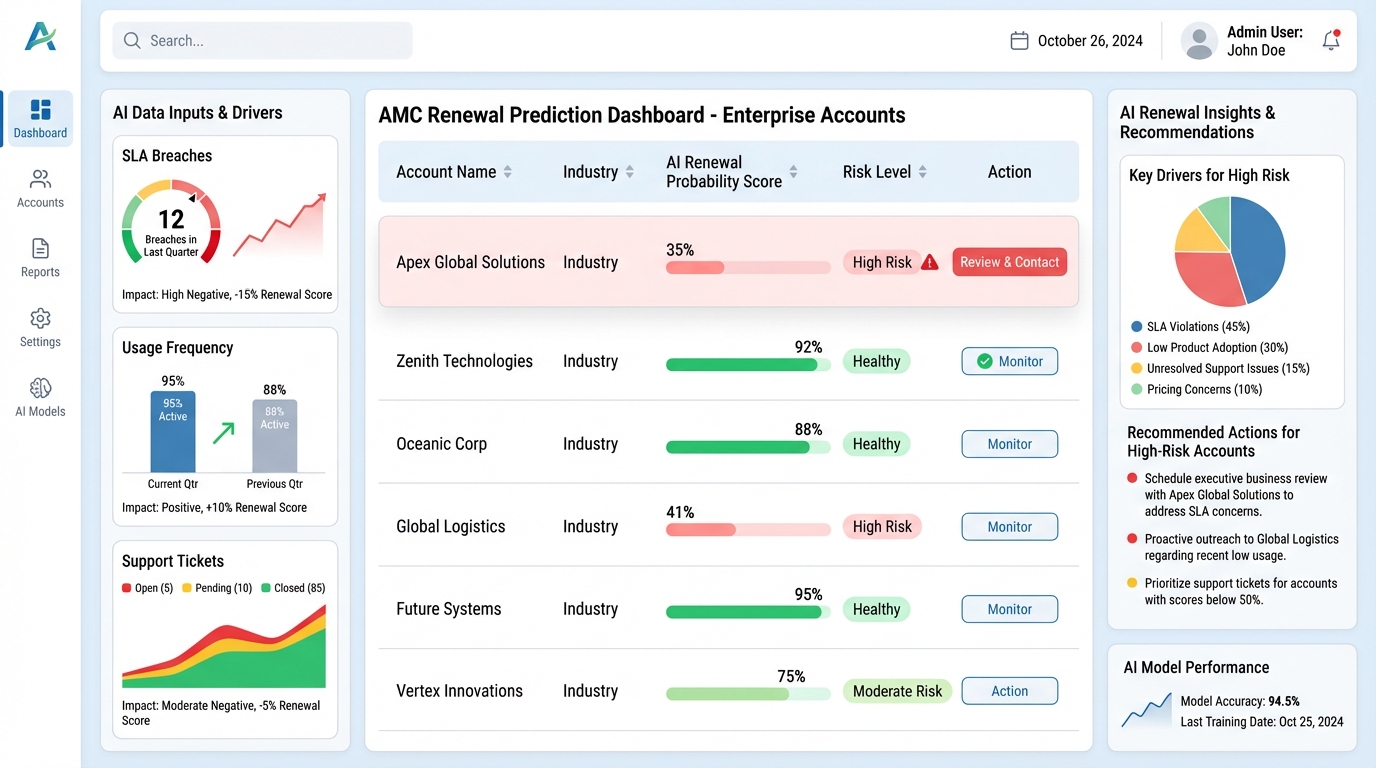Image resolution: width=1376 pixels, height=768 pixels.
Task: Click the search magnifier icon
Action: 132,40
